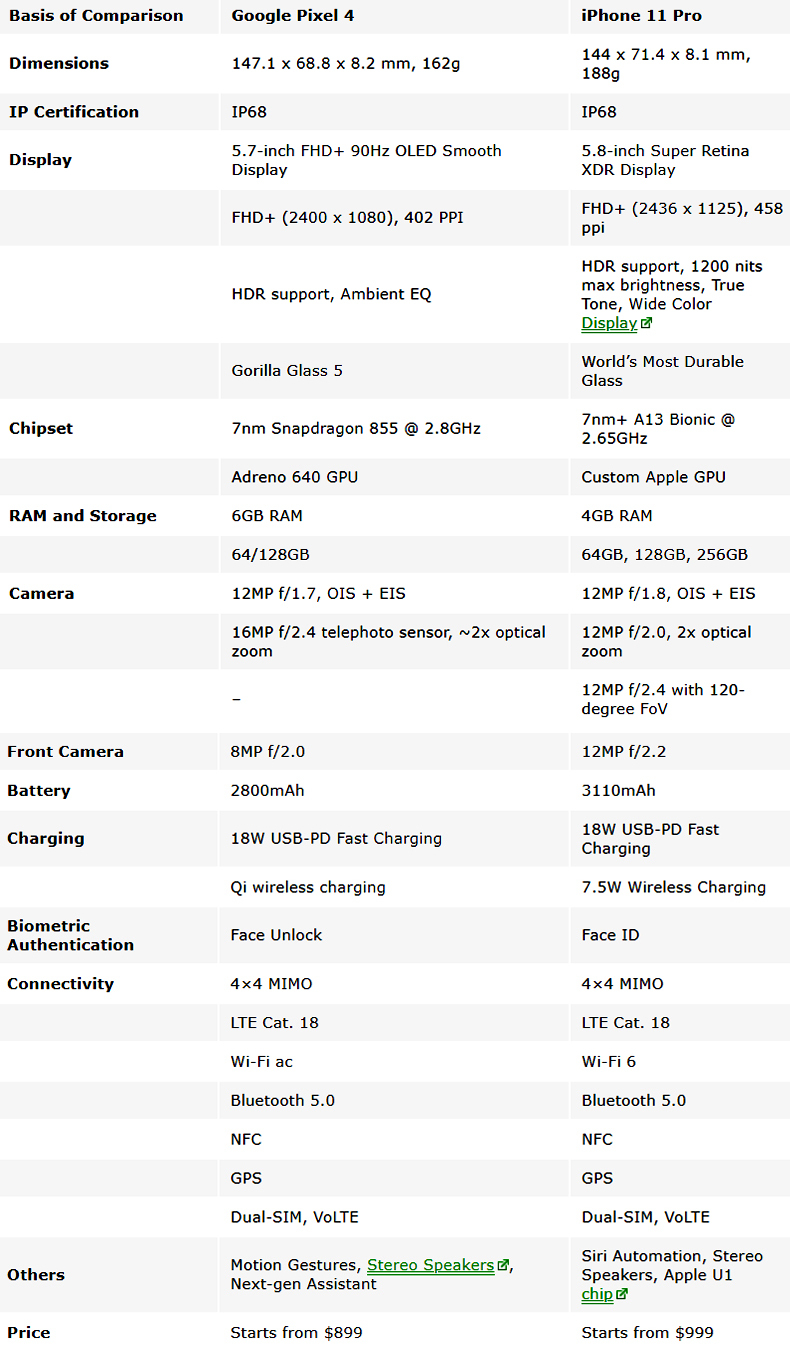Viewport: 790px width, 1349px height.
Task: Select the 2800mAh battery cell
Action: 267,790
